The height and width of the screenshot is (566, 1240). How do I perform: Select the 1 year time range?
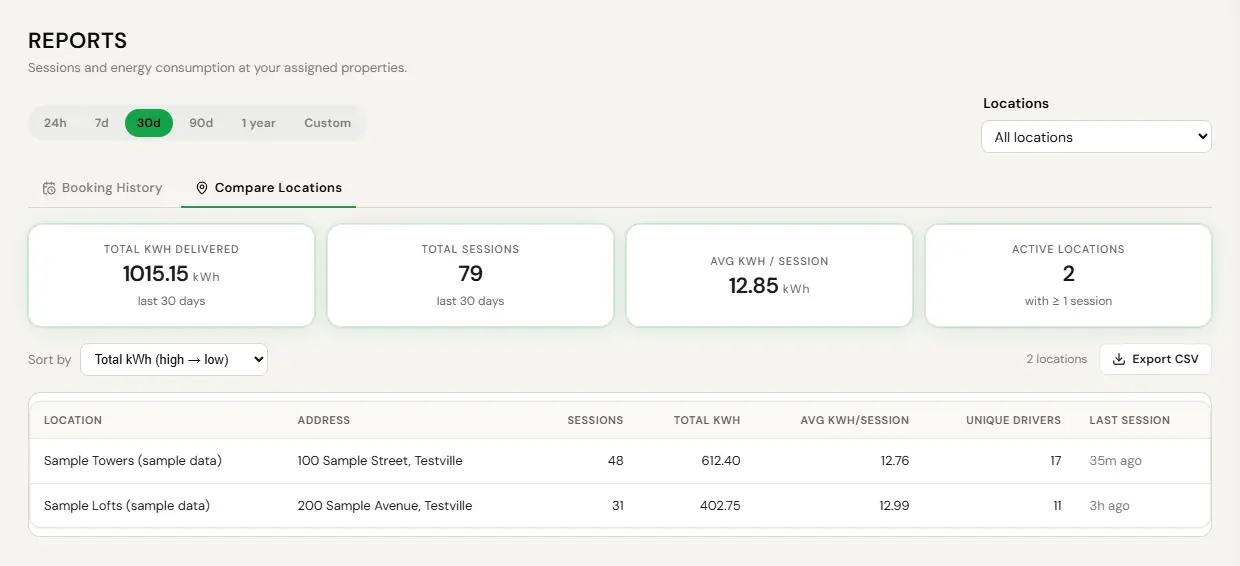coord(258,123)
